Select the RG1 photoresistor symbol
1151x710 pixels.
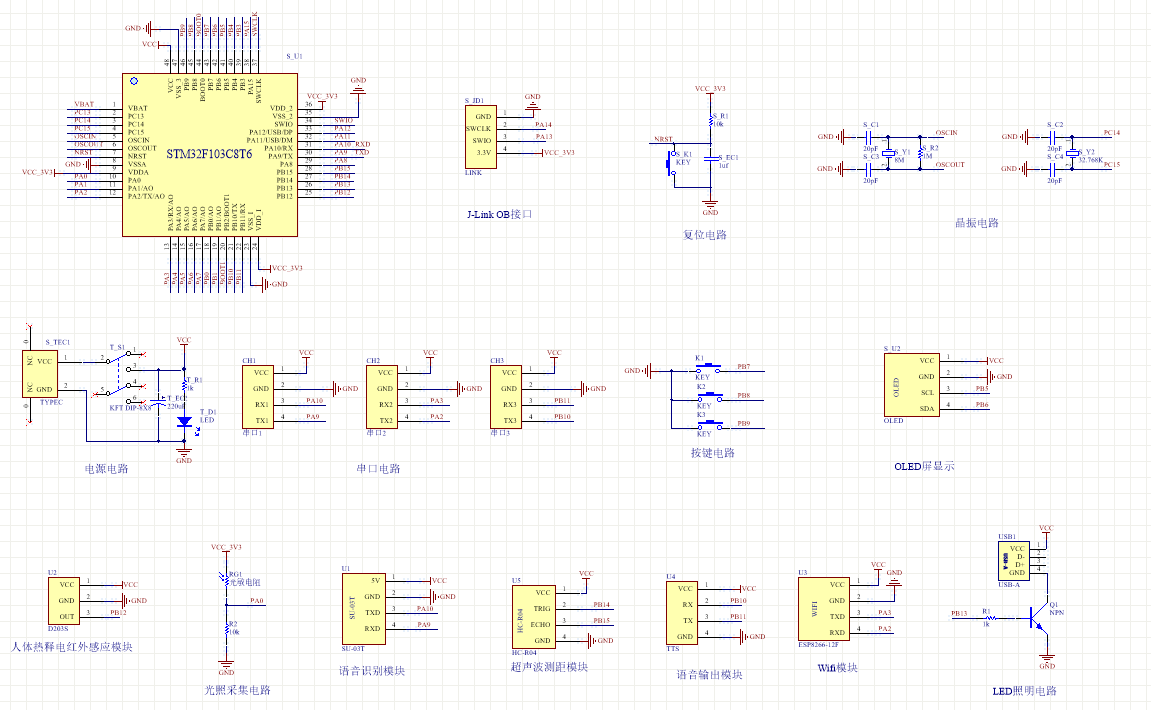(x=226, y=578)
